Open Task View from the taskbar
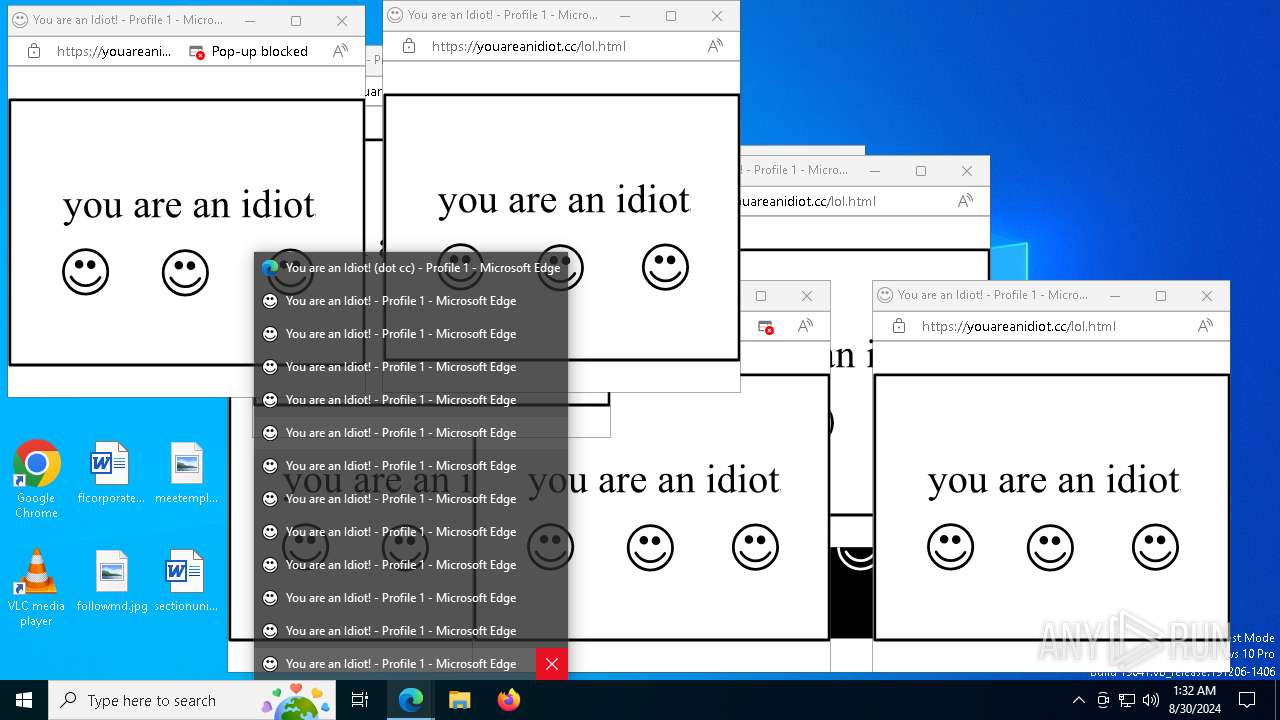Viewport: 1280px width, 720px height. 360,700
